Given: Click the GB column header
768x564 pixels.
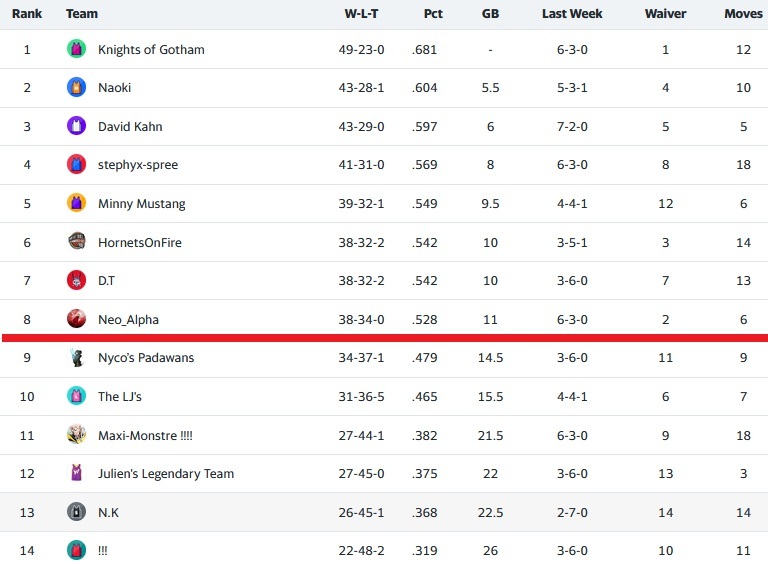Looking at the screenshot, I should point(490,14).
